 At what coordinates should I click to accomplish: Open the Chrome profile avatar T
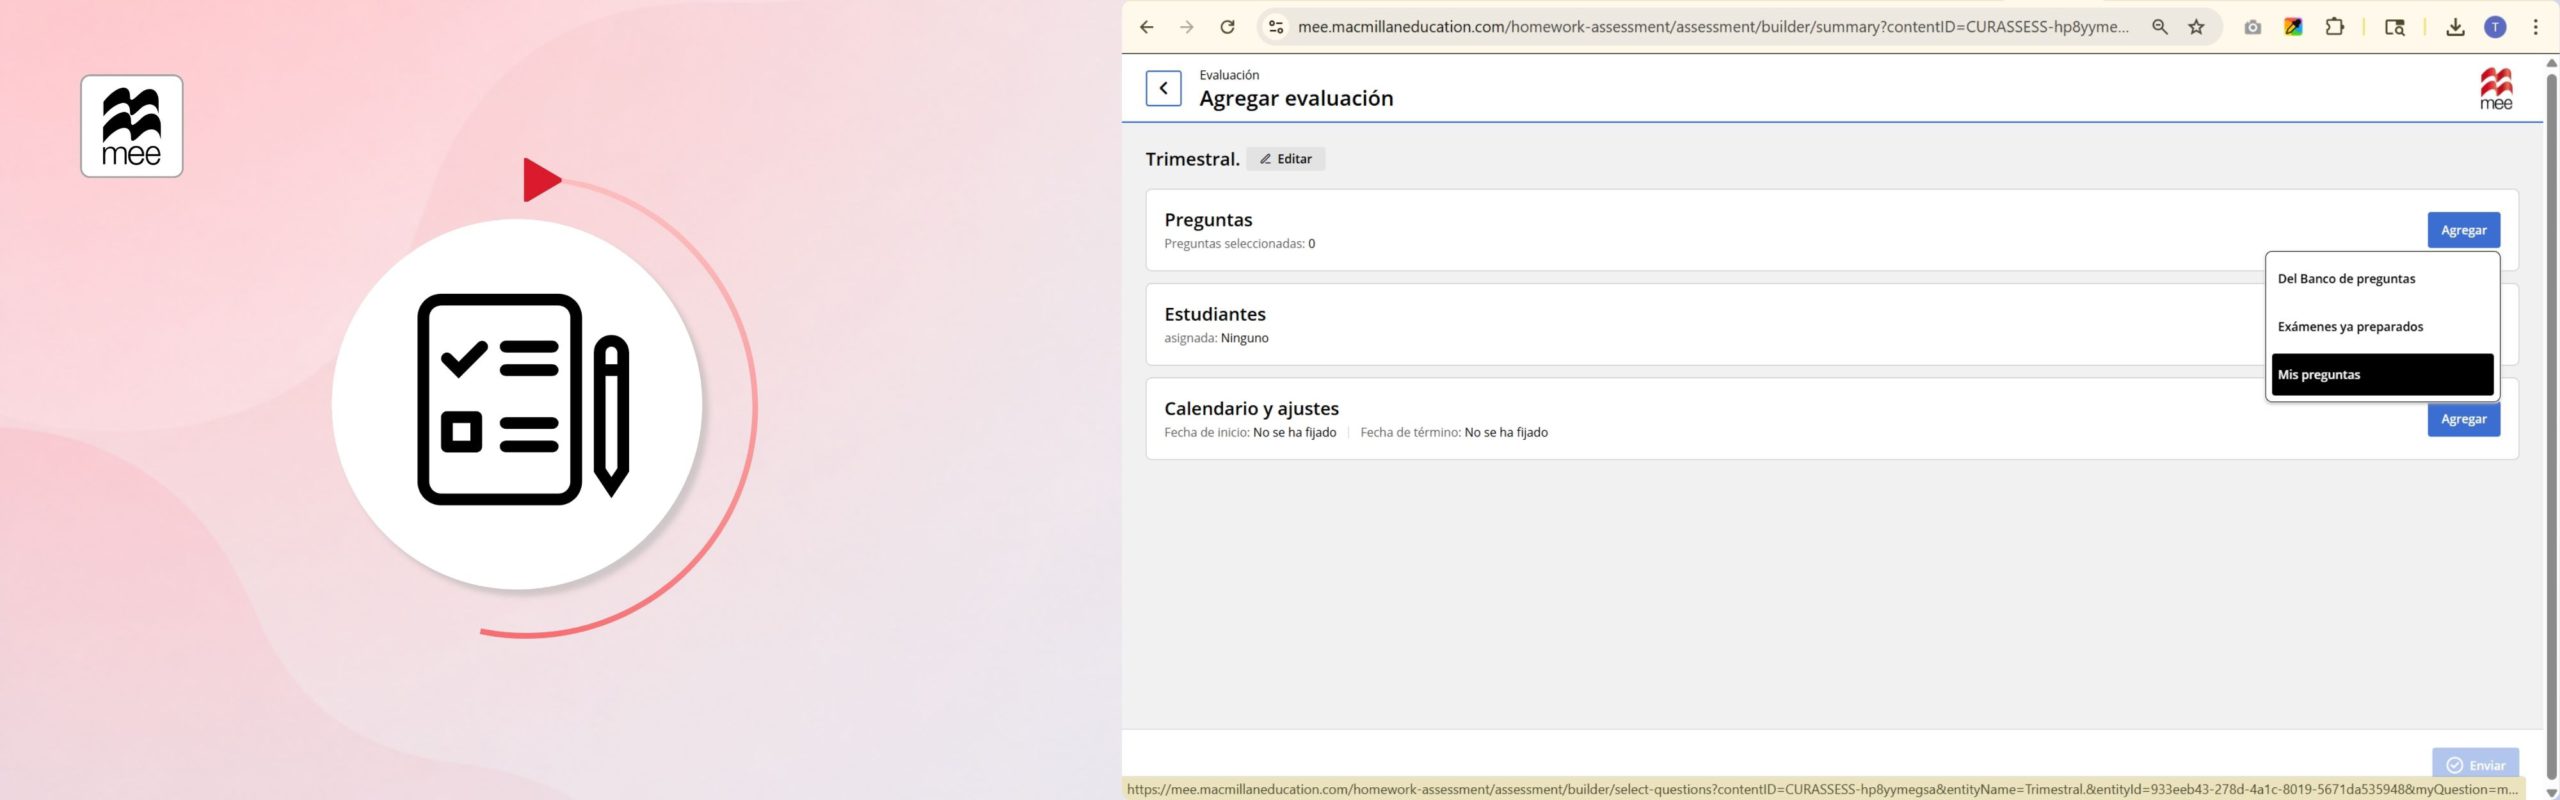(x=2496, y=27)
